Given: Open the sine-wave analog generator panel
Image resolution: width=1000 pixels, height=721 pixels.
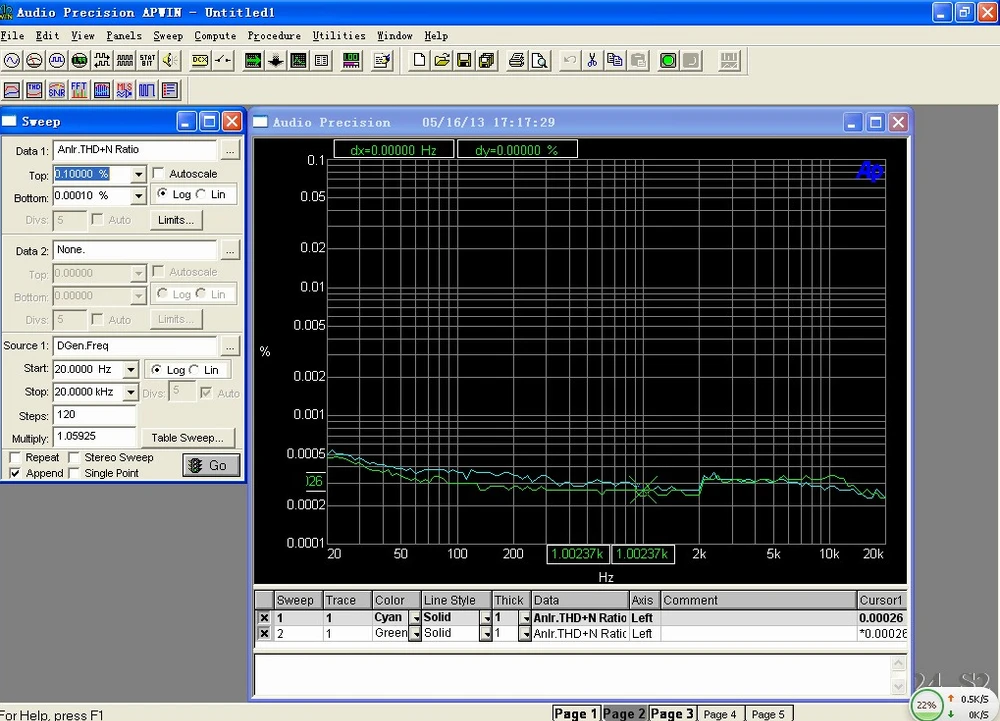Looking at the screenshot, I should point(11,61).
